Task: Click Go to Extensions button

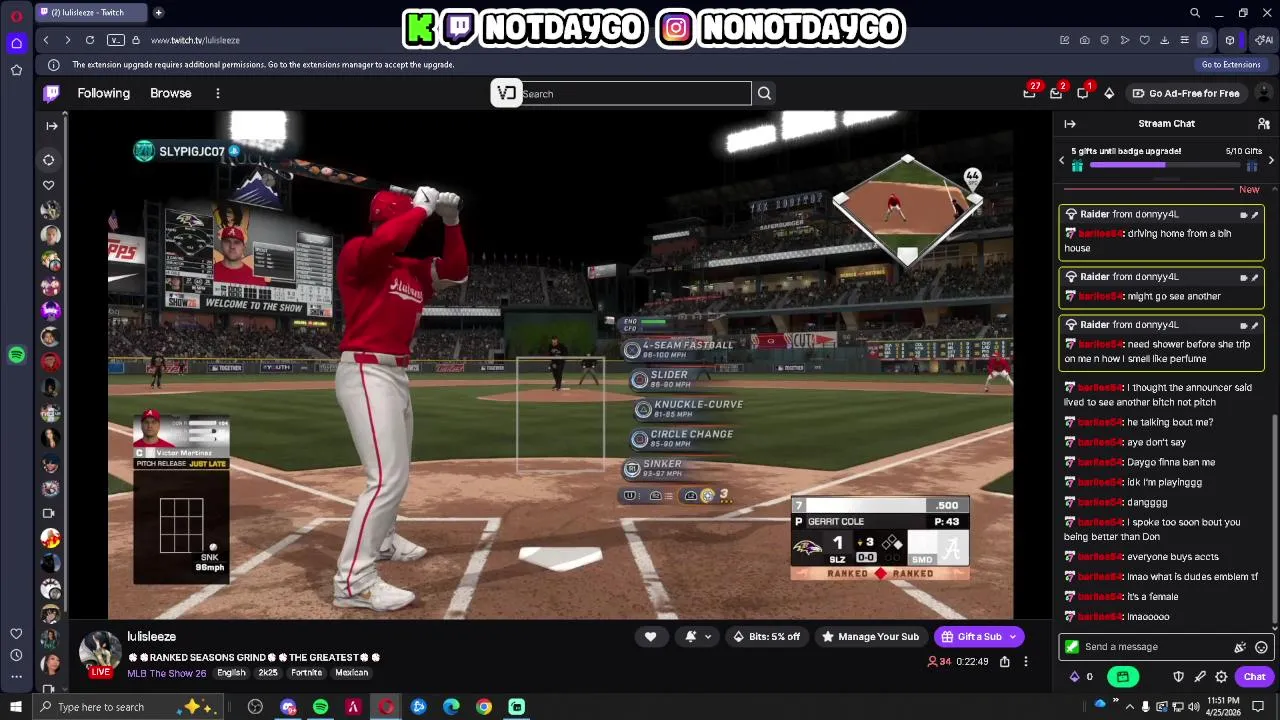Action: (x=1231, y=64)
